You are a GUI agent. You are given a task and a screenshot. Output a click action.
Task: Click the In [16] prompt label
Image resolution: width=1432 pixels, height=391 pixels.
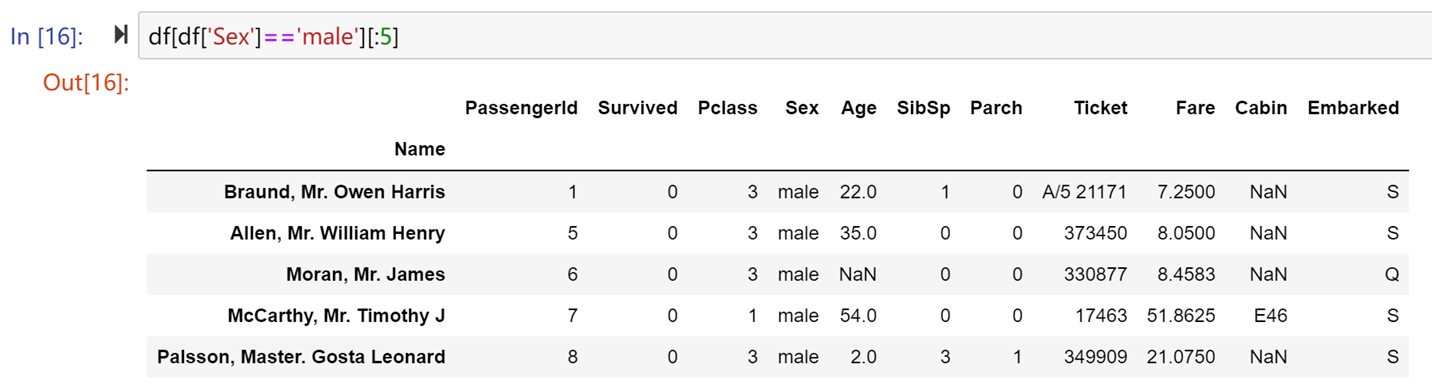tap(47, 36)
